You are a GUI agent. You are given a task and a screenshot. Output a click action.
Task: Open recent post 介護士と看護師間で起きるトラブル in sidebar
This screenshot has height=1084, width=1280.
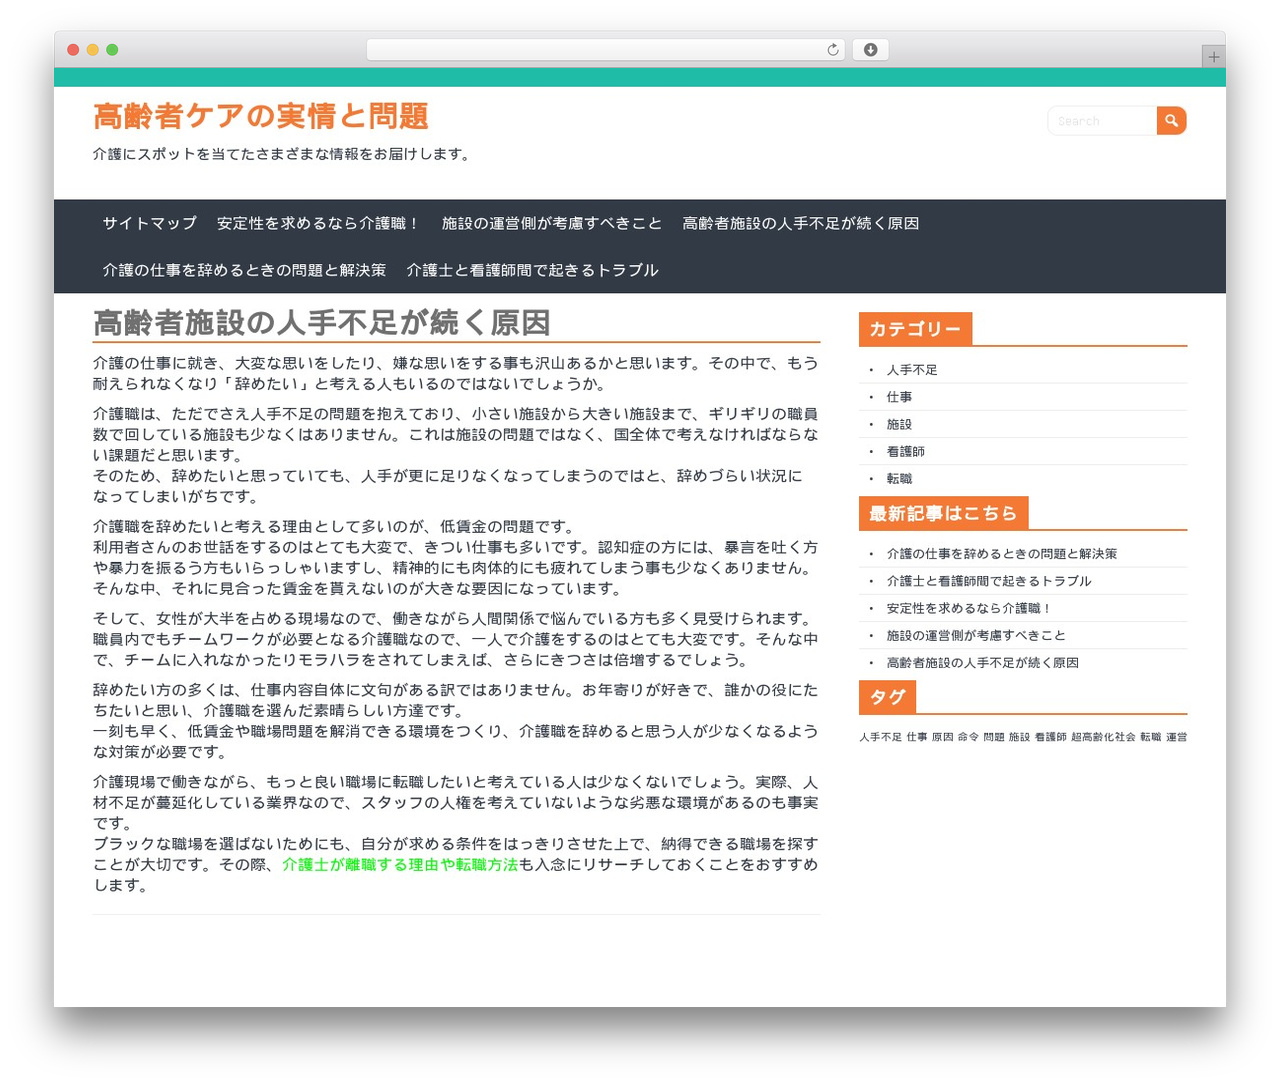[x=989, y=581]
